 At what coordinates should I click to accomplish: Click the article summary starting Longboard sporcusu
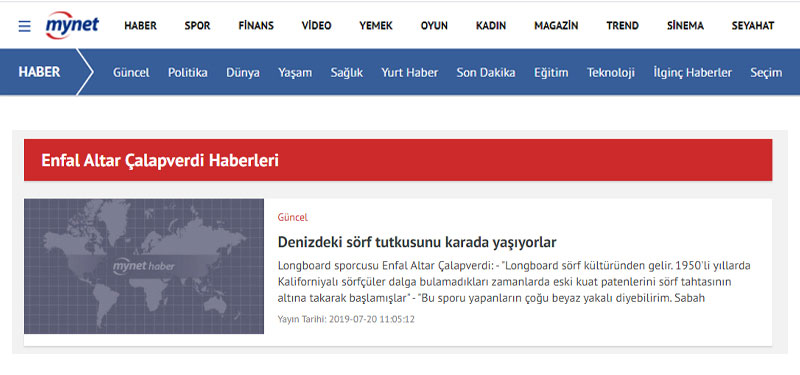click(514, 282)
